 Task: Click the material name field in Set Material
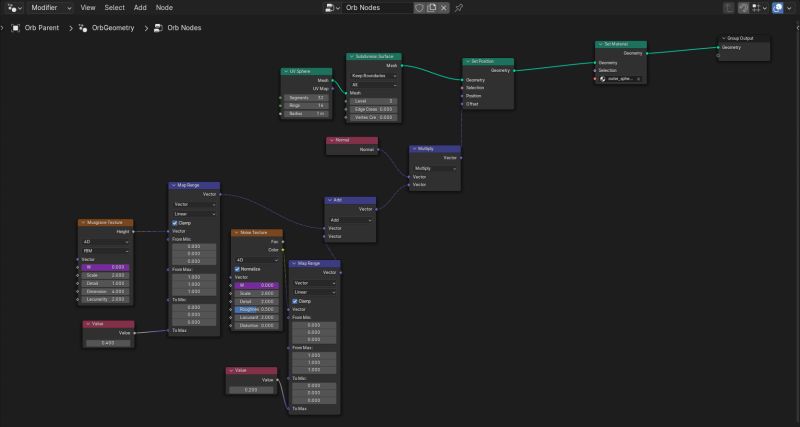(x=621, y=79)
